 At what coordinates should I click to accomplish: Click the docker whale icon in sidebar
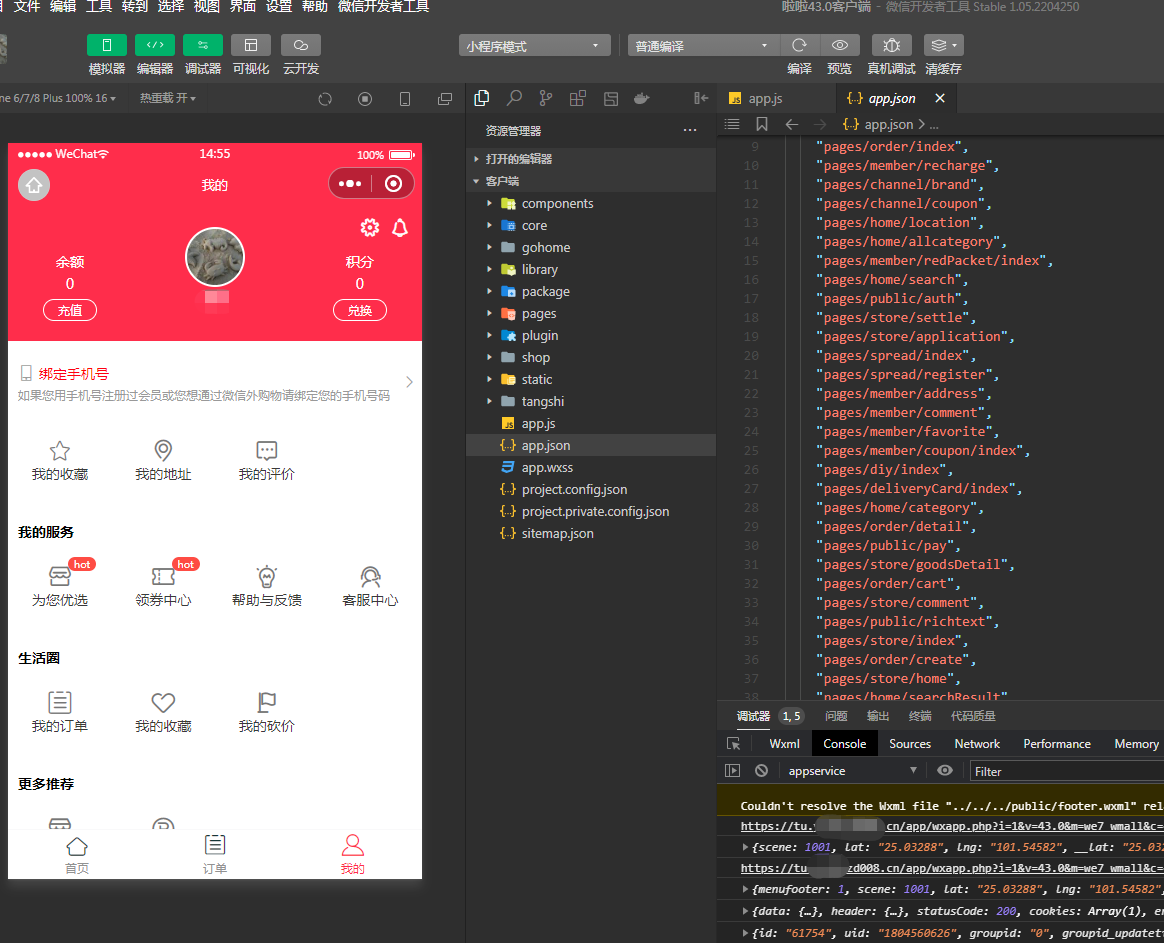tap(642, 98)
